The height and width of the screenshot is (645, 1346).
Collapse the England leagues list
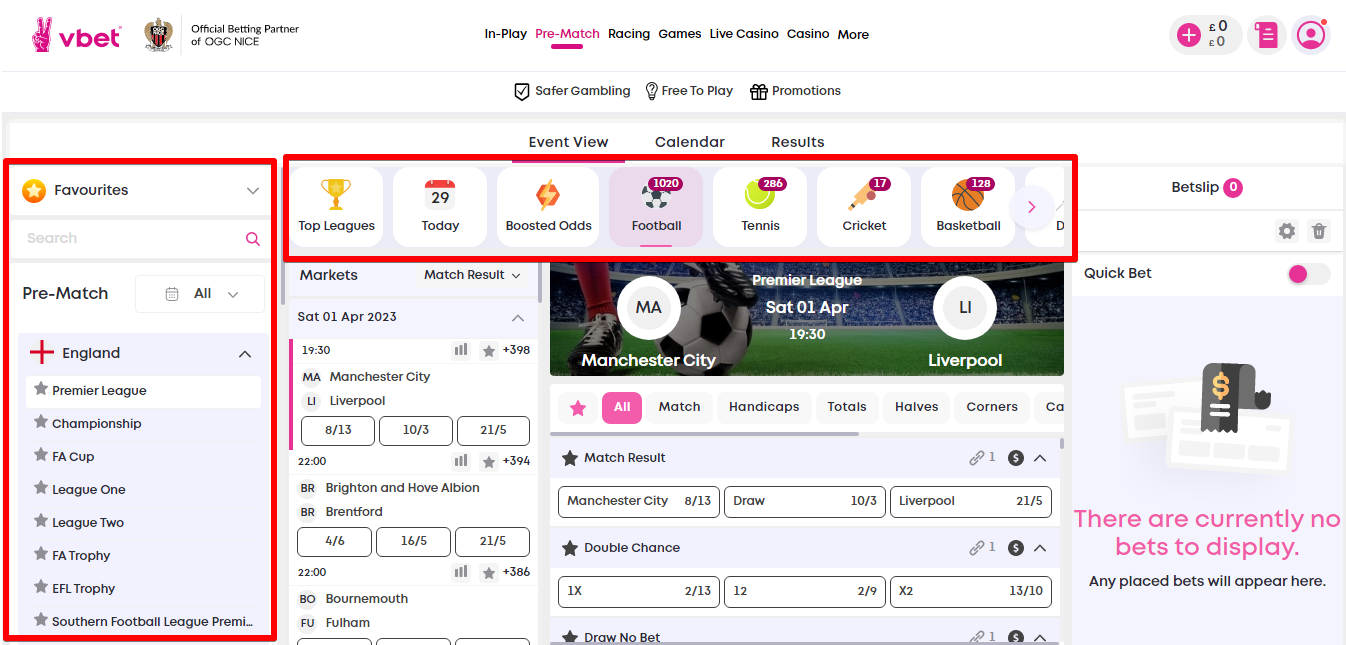[x=245, y=354]
